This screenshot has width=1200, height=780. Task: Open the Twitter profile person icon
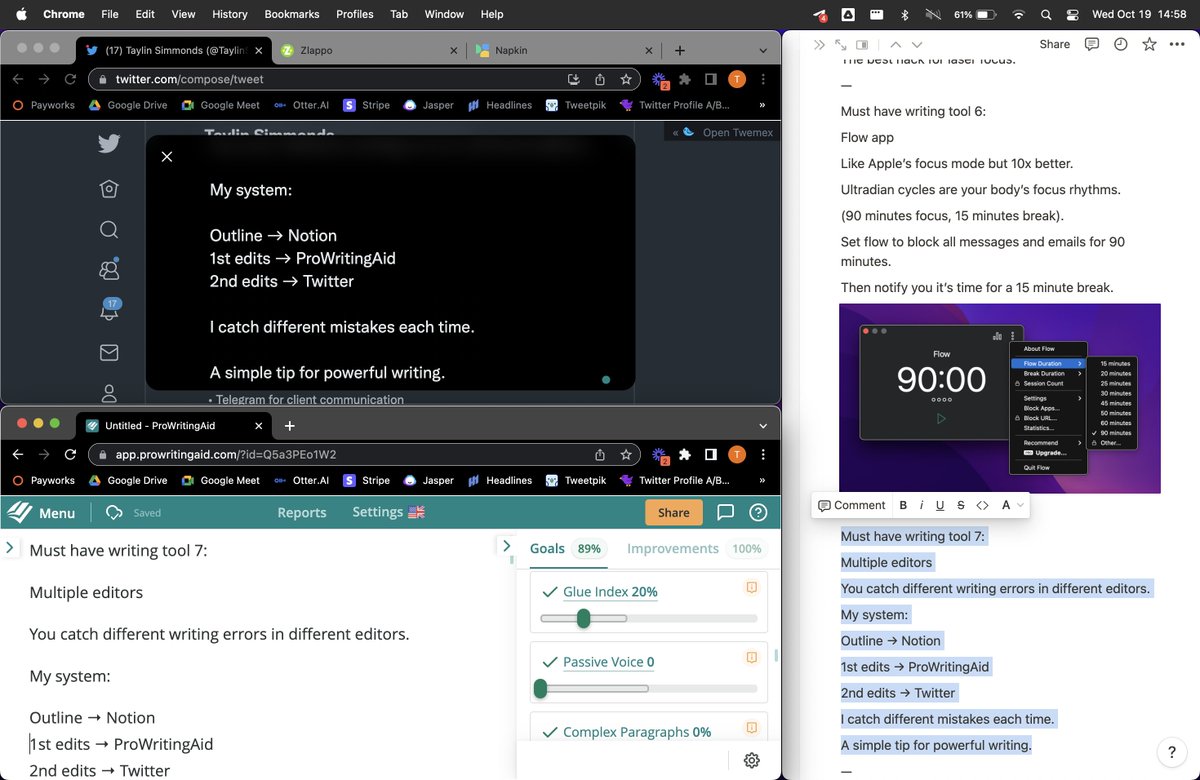click(109, 393)
